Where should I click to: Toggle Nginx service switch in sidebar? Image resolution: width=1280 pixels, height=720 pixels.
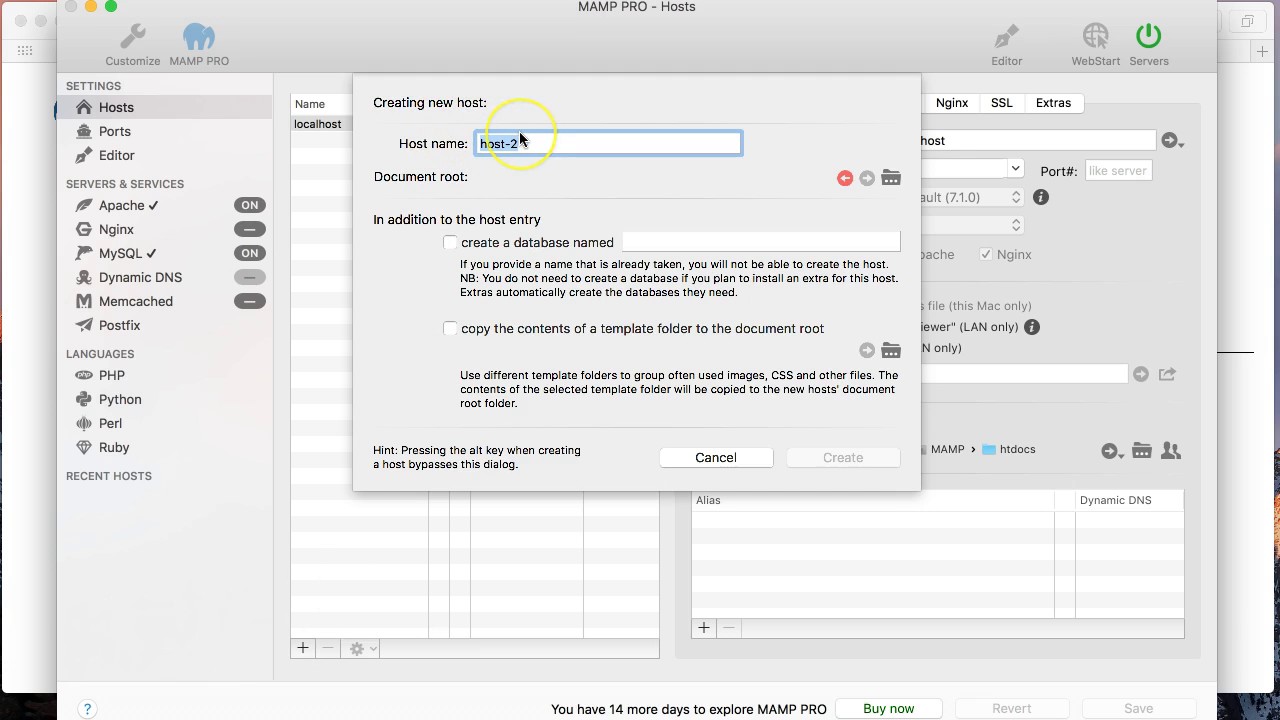tap(250, 229)
